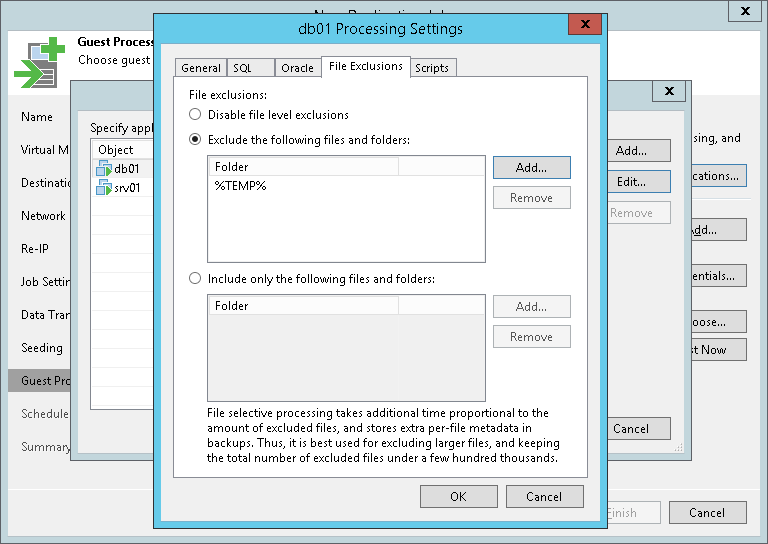Click Add for the exclusion list

coord(531,168)
